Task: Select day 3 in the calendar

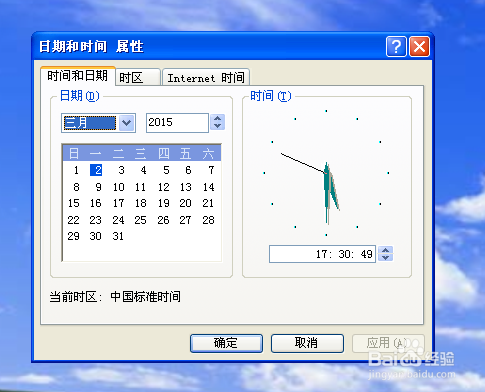Action: (121, 170)
